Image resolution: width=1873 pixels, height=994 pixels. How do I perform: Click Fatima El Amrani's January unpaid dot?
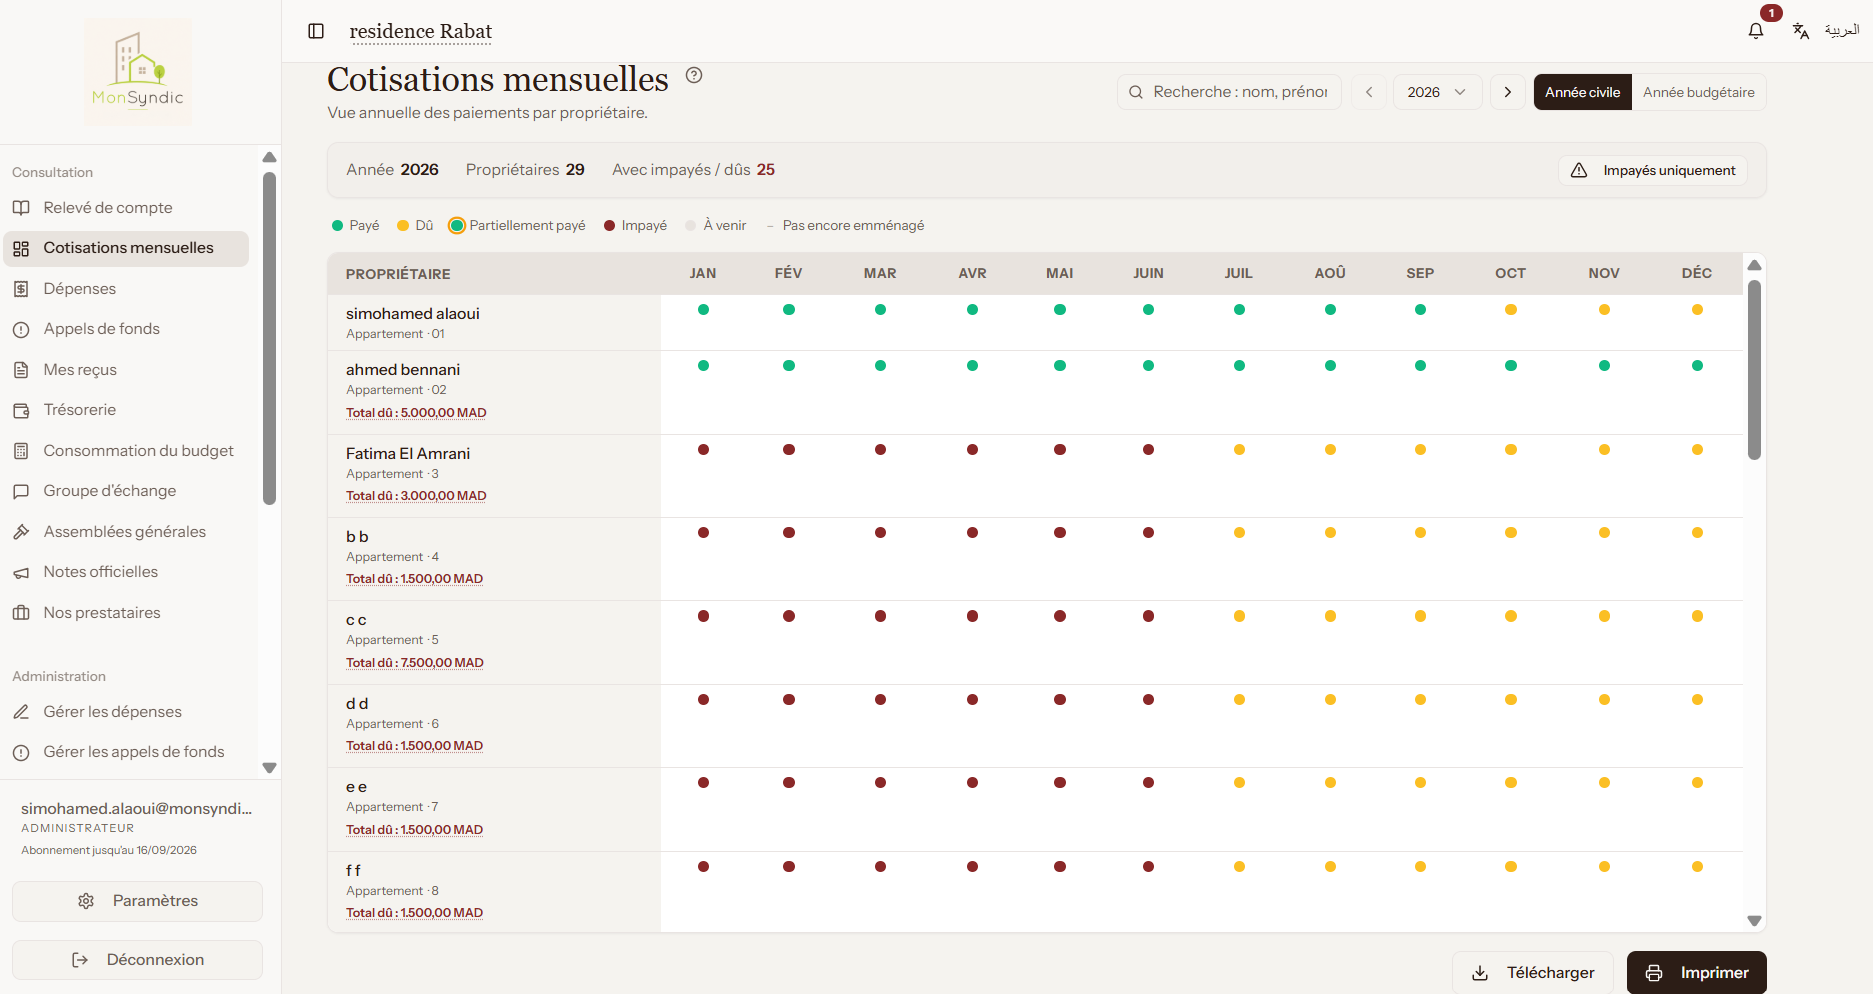tap(704, 450)
